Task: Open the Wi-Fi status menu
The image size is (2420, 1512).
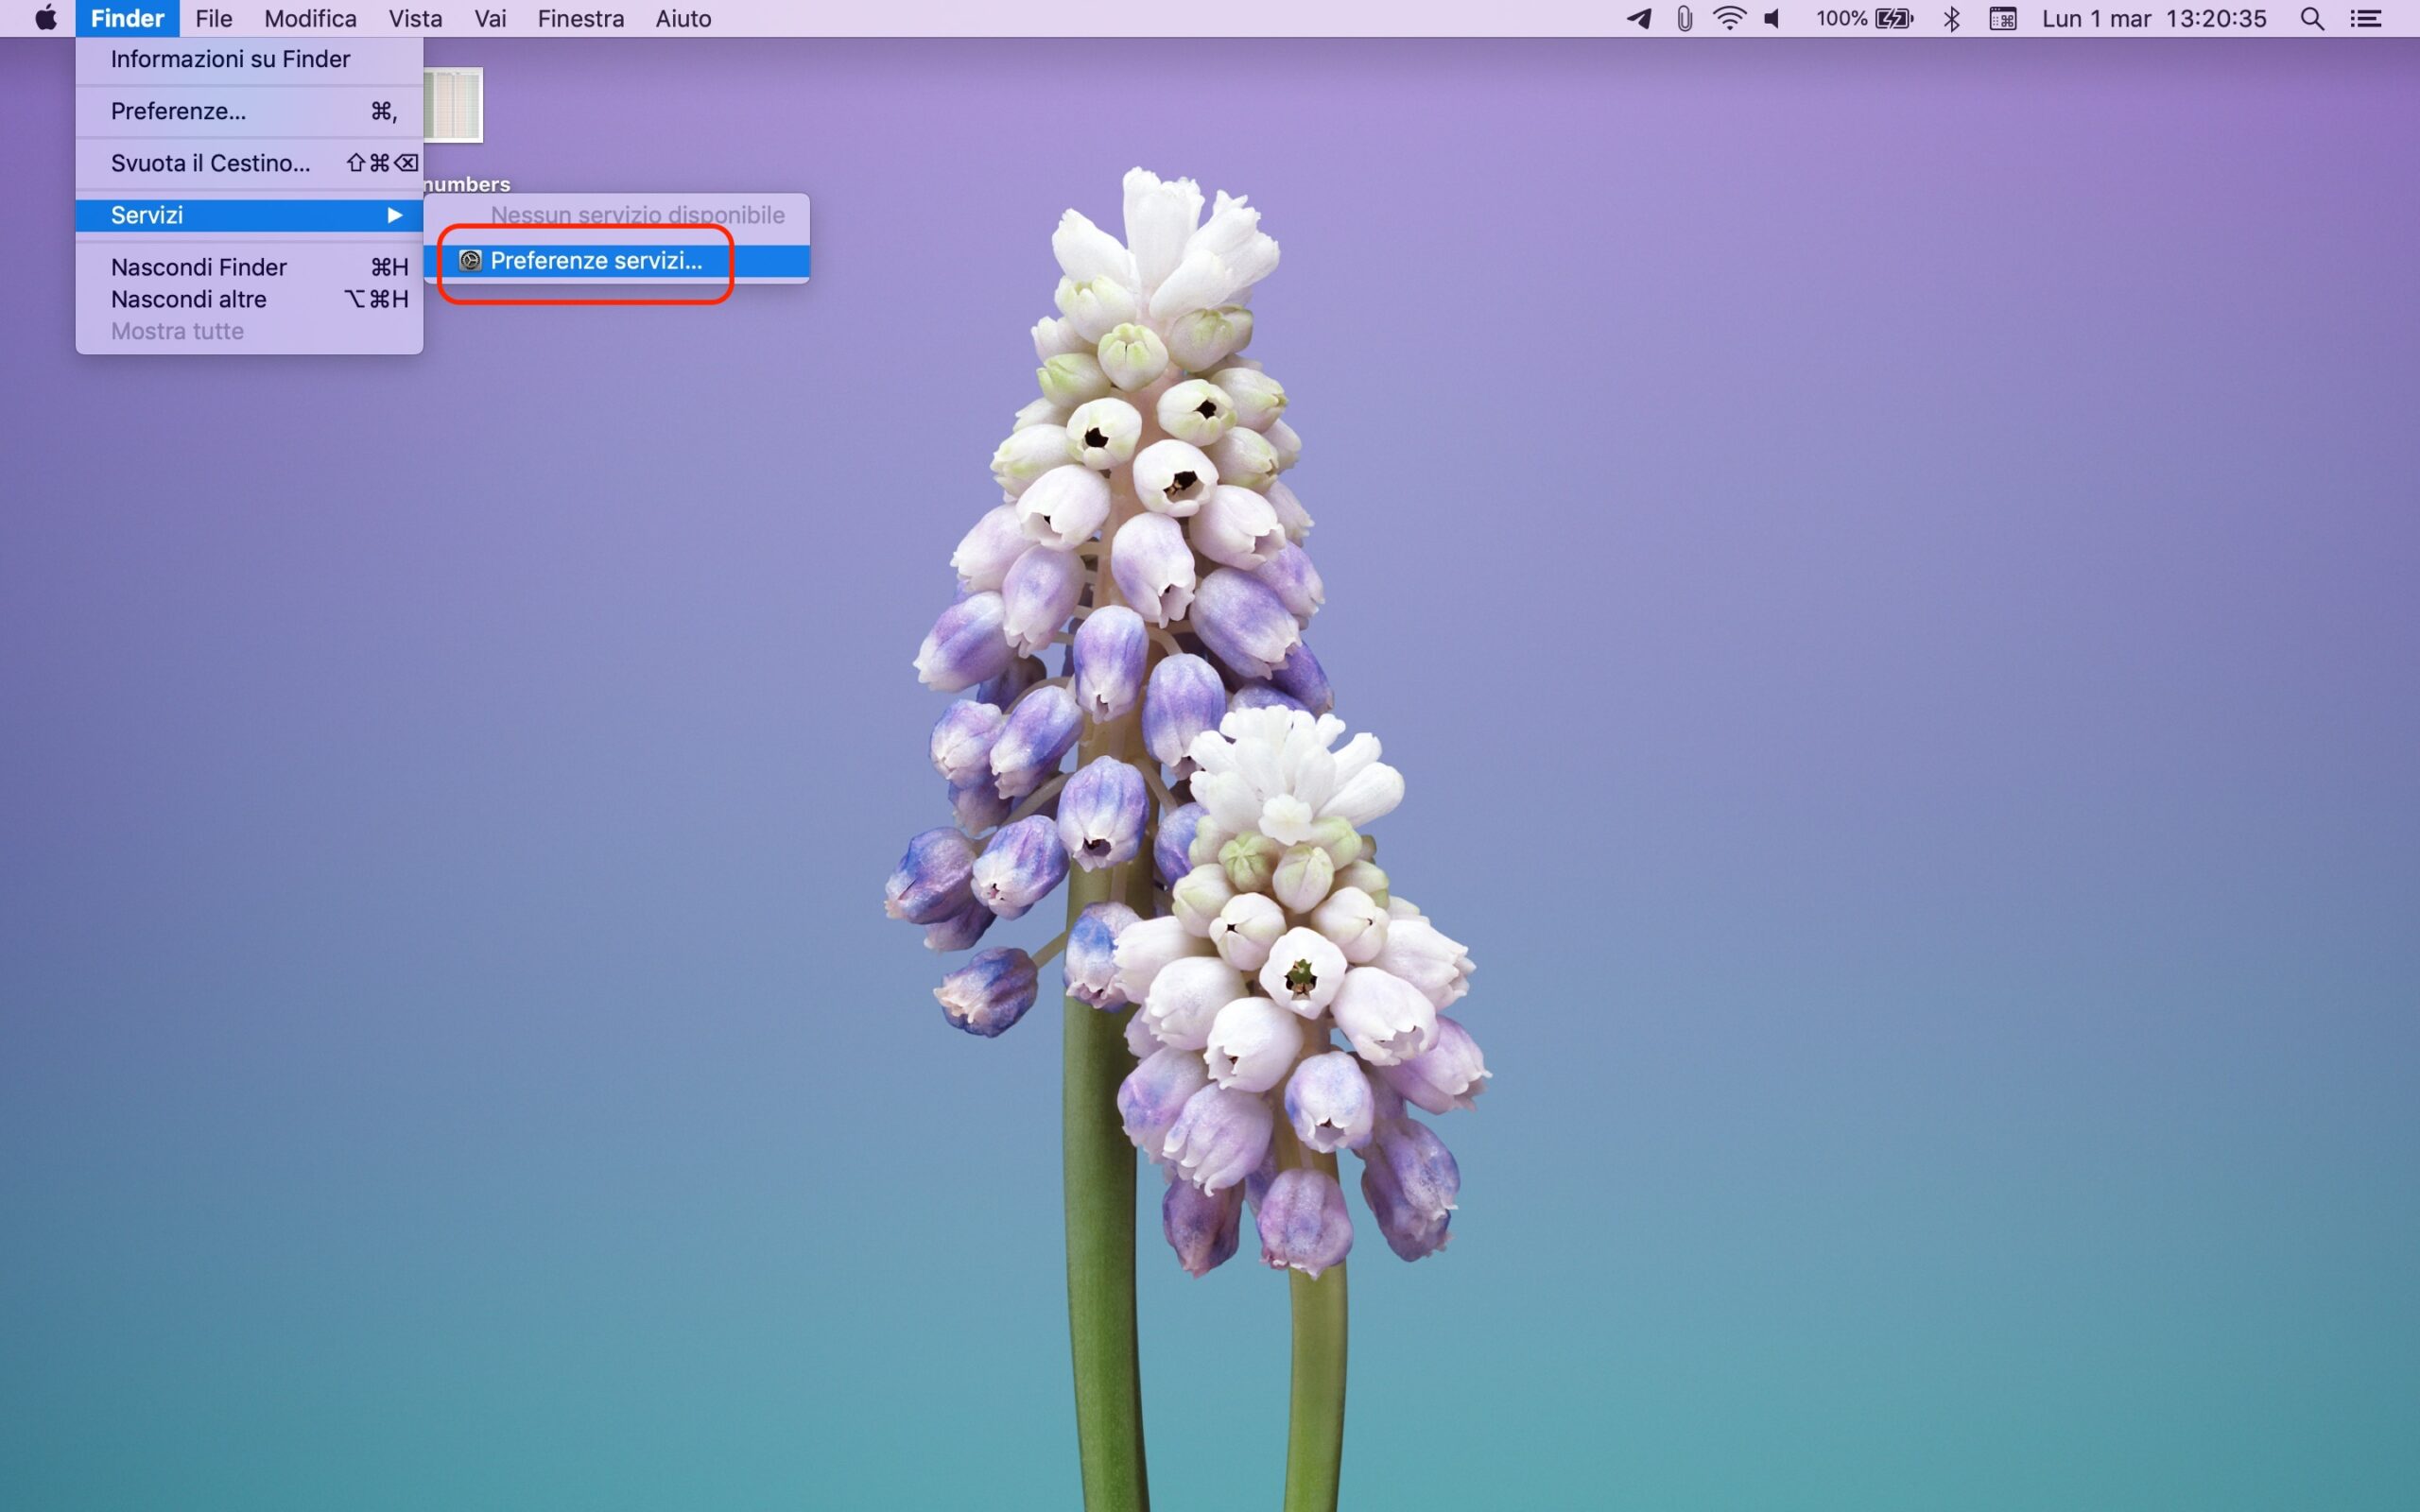Action: pos(1729,18)
